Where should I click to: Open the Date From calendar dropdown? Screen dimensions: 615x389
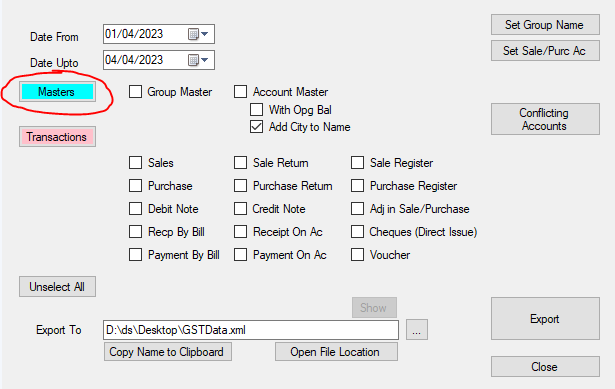198,34
